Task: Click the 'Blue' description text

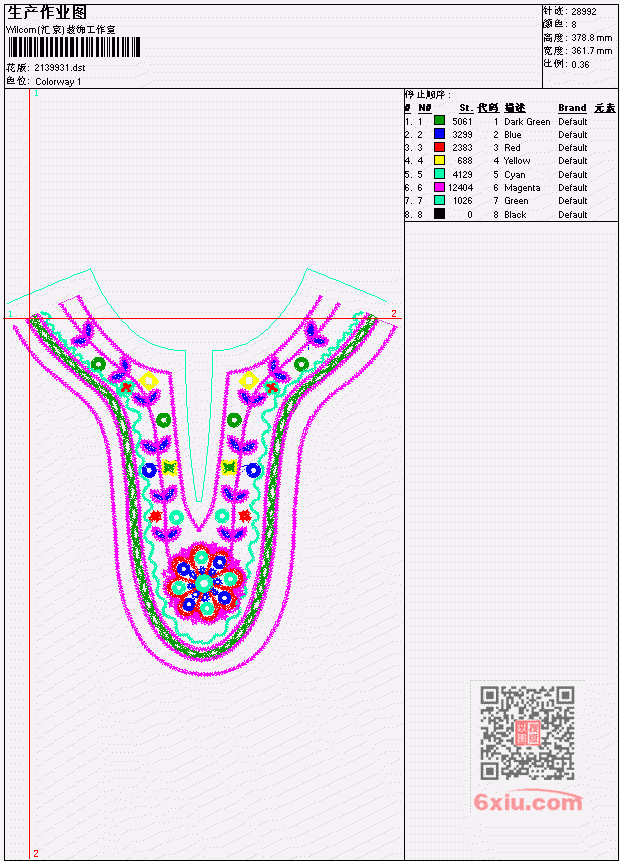Action: tap(512, 135)
